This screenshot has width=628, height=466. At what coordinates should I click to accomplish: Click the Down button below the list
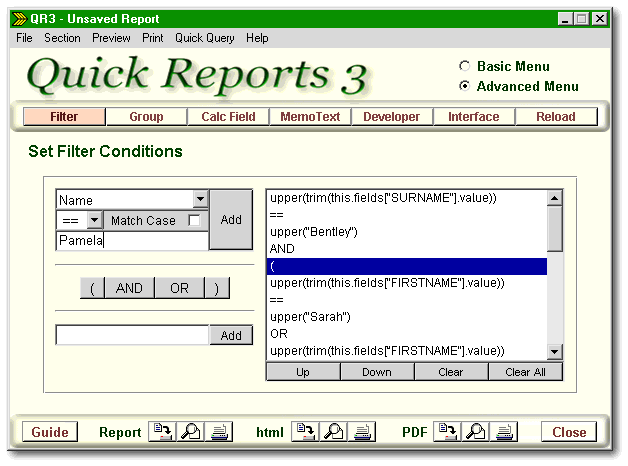pos(377,372)
